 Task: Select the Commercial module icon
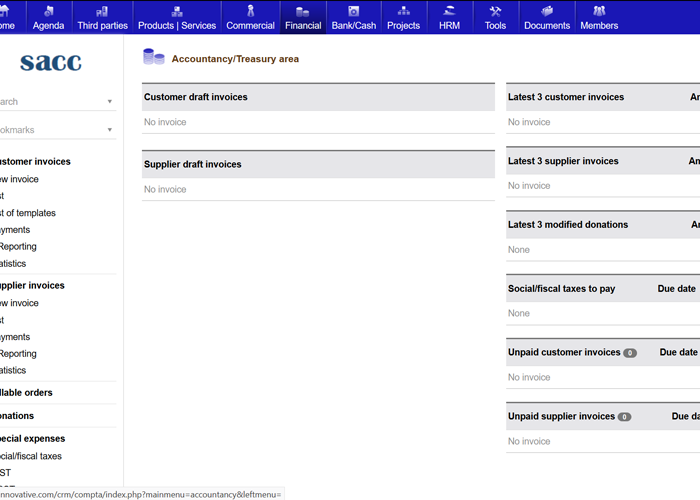click(x=250, y=11)
